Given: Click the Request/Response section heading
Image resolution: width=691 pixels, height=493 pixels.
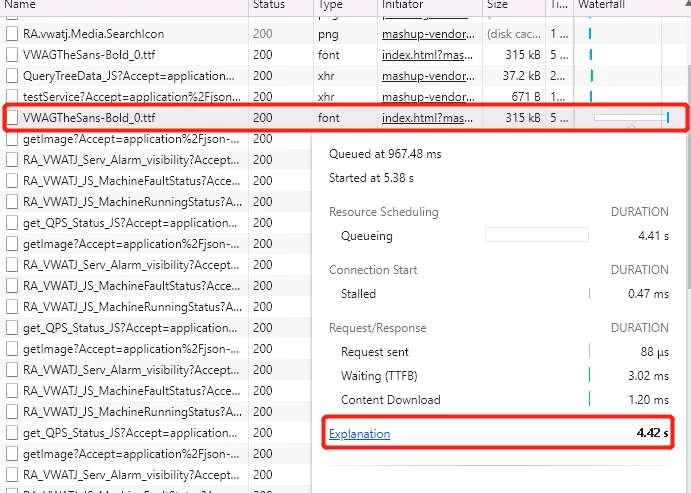Looking at the screenshot, I should click(378, 328).
